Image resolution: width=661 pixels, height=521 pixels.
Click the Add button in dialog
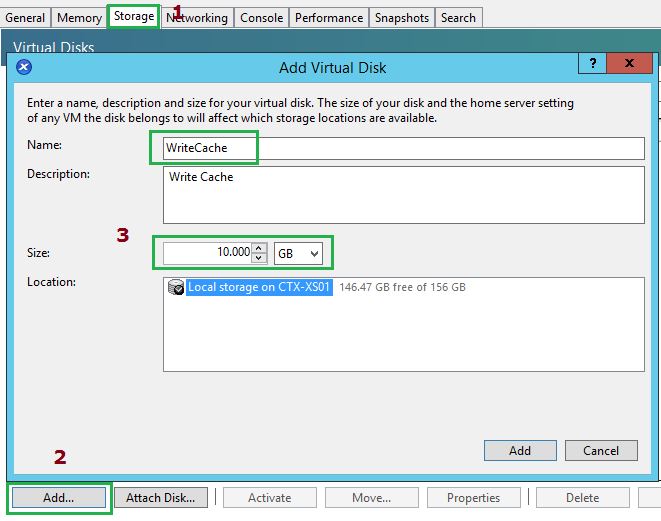pyautogui.click(x=520, y=450)
